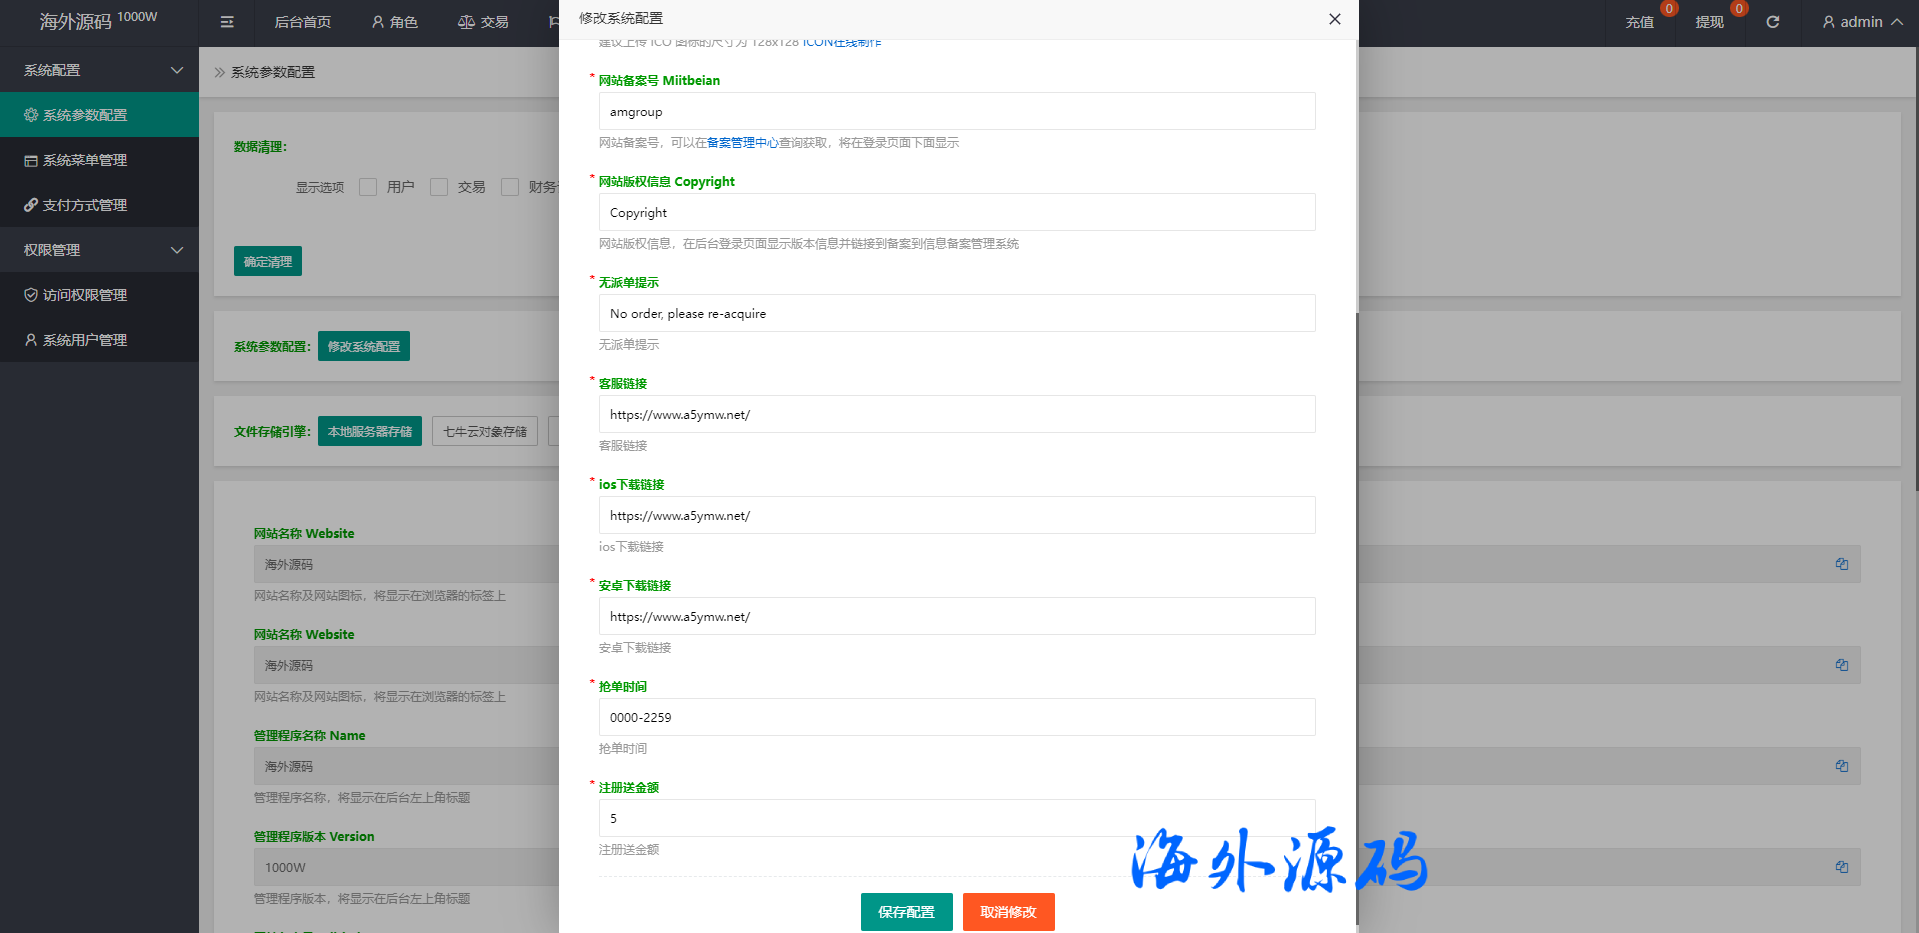Image resolution: width=1919 pixels, height=933 pixels.
Task: Click the 保存配置 button
Action: 906,911
